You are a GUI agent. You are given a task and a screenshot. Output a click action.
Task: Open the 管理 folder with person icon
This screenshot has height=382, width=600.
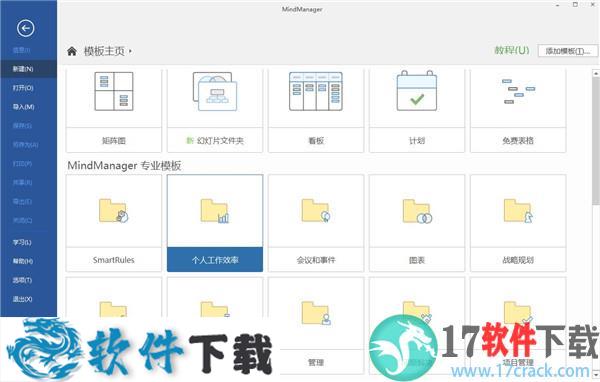pos(316,325)
